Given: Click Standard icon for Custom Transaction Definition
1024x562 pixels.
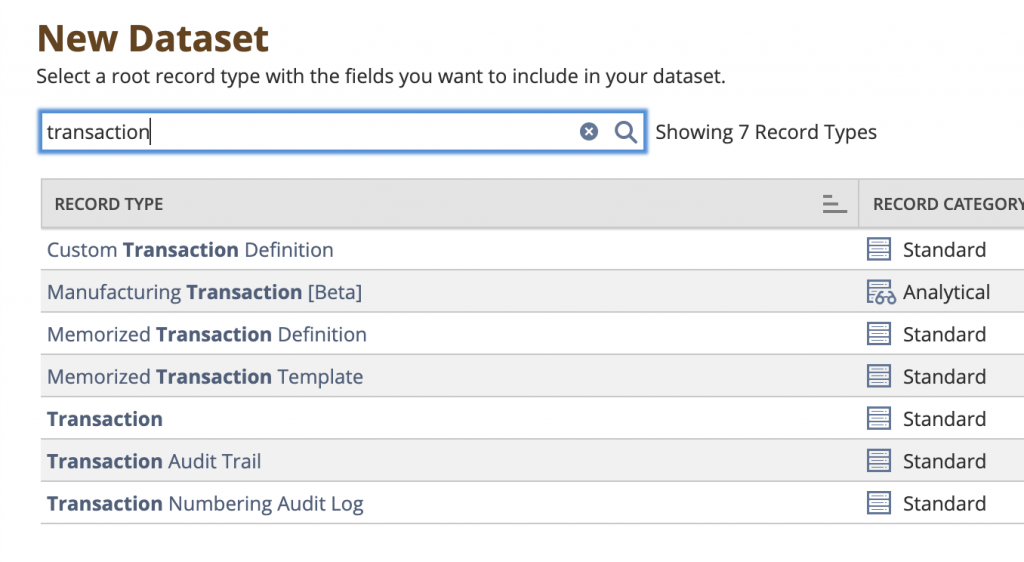Looking at the screenshot, I should tap(879, 250).
